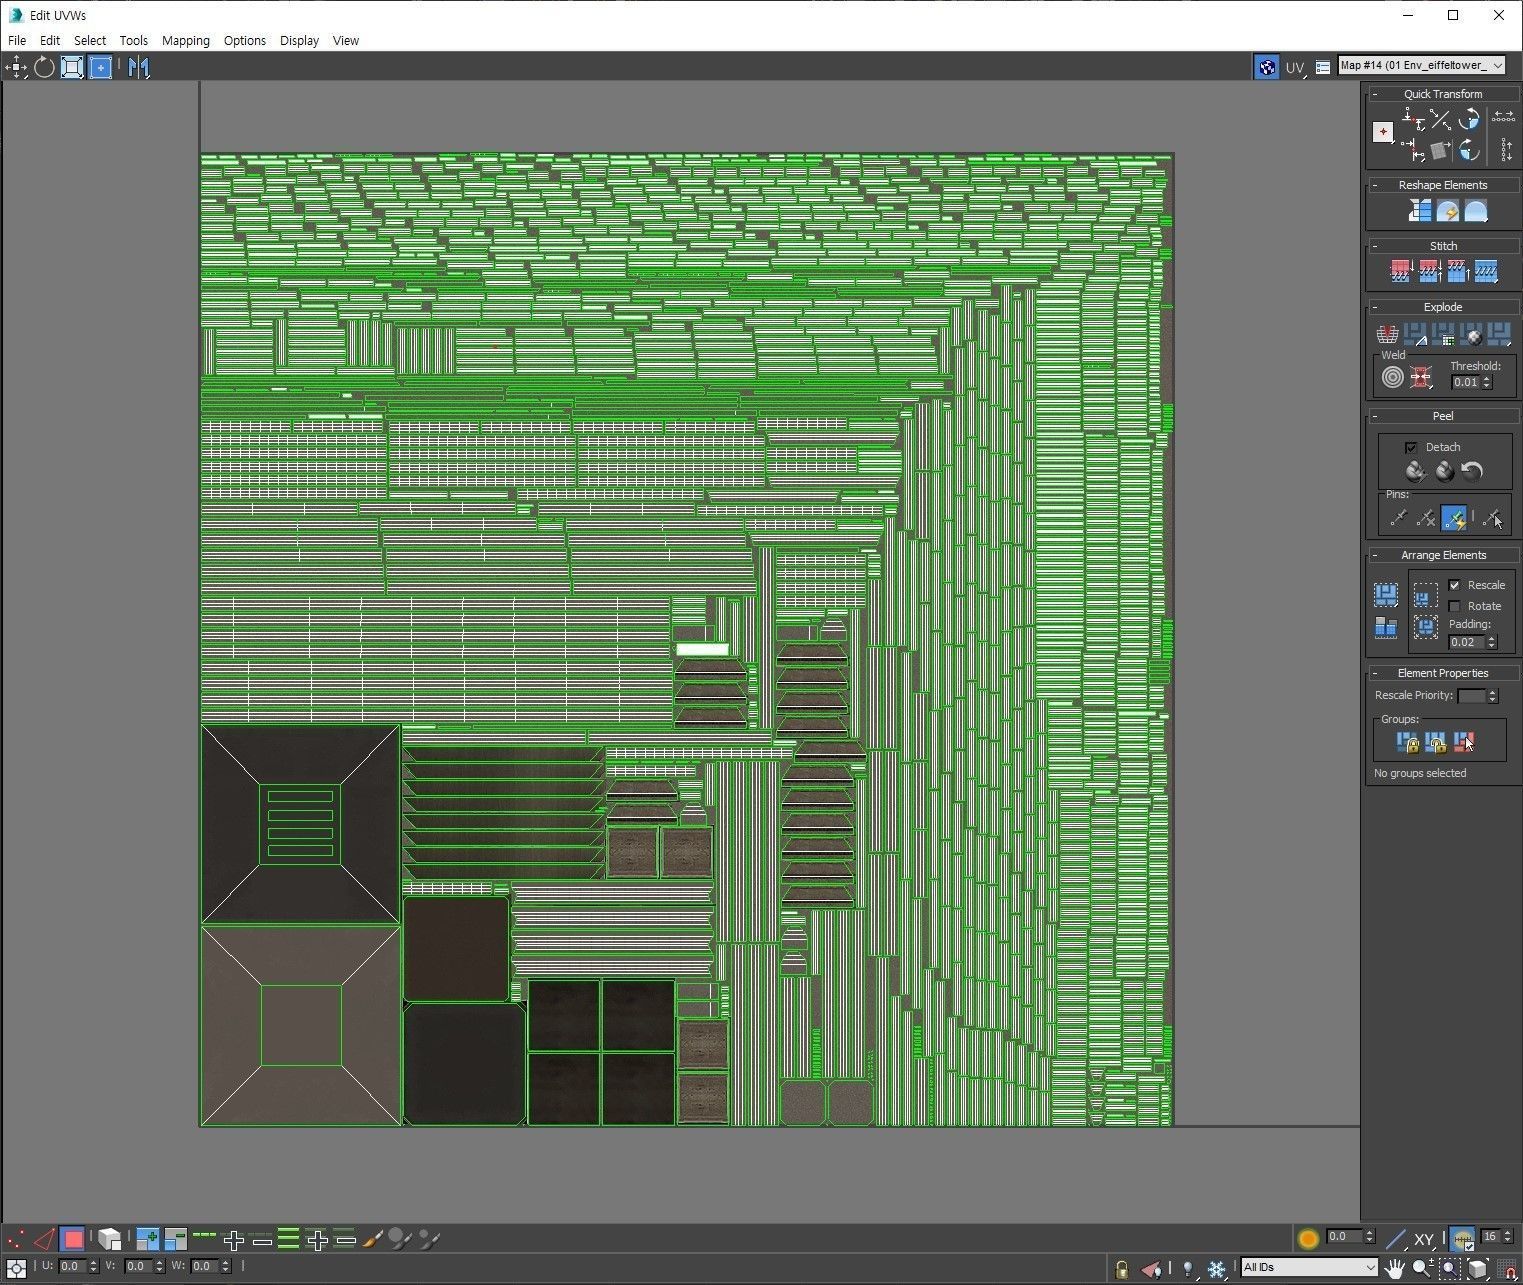Click the Break icon in Explode

[1387, 333]
